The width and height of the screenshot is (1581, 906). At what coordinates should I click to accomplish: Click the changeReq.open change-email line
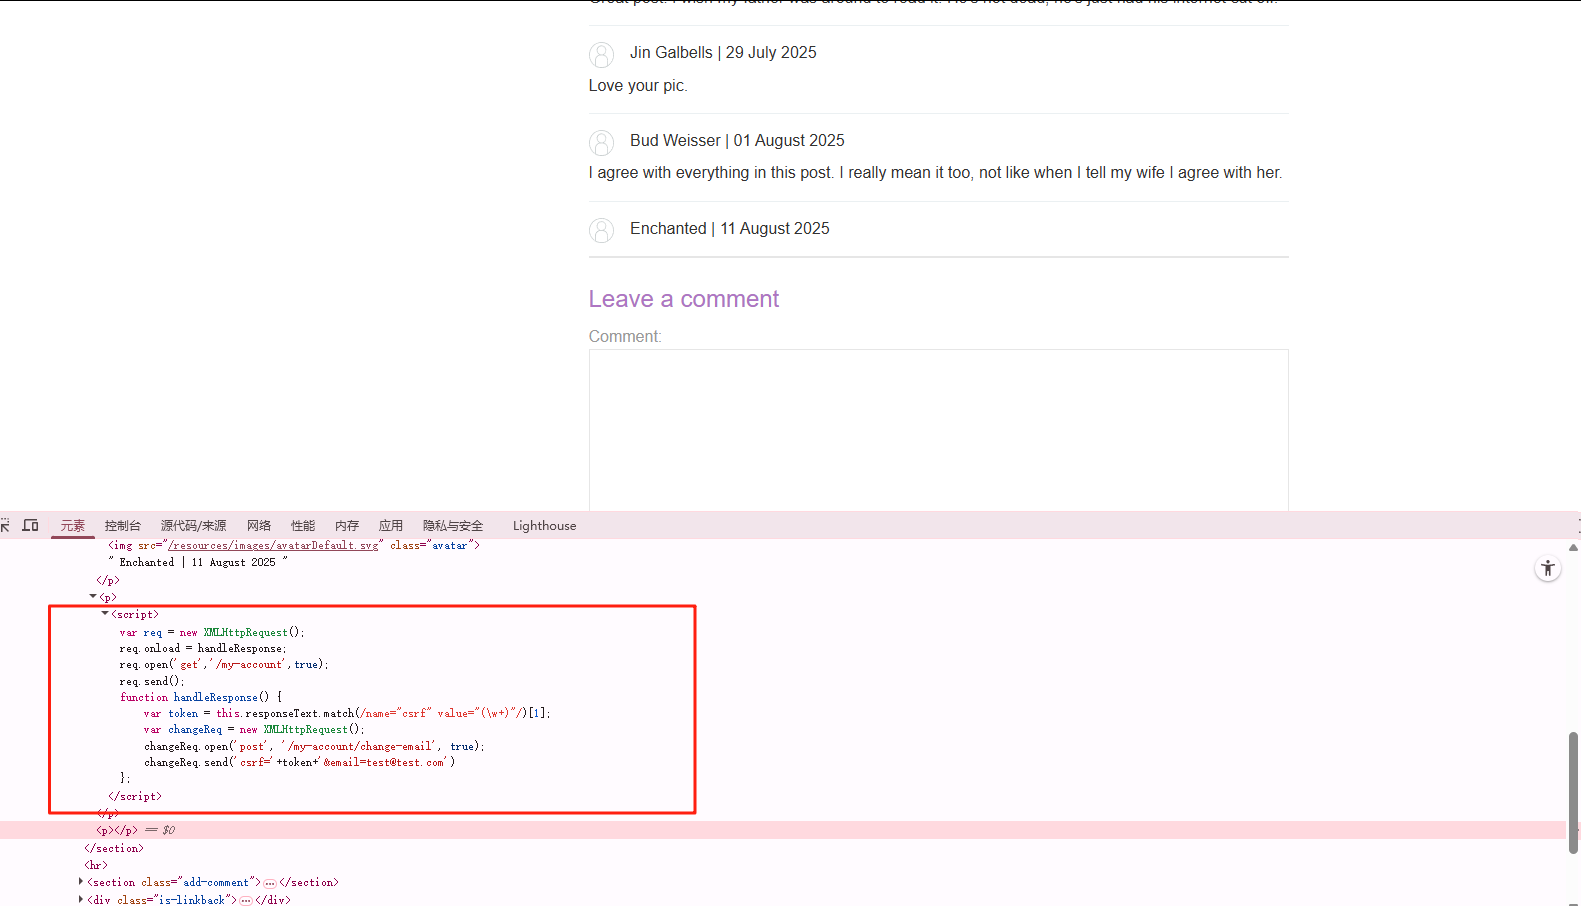[x=314, y=746]
